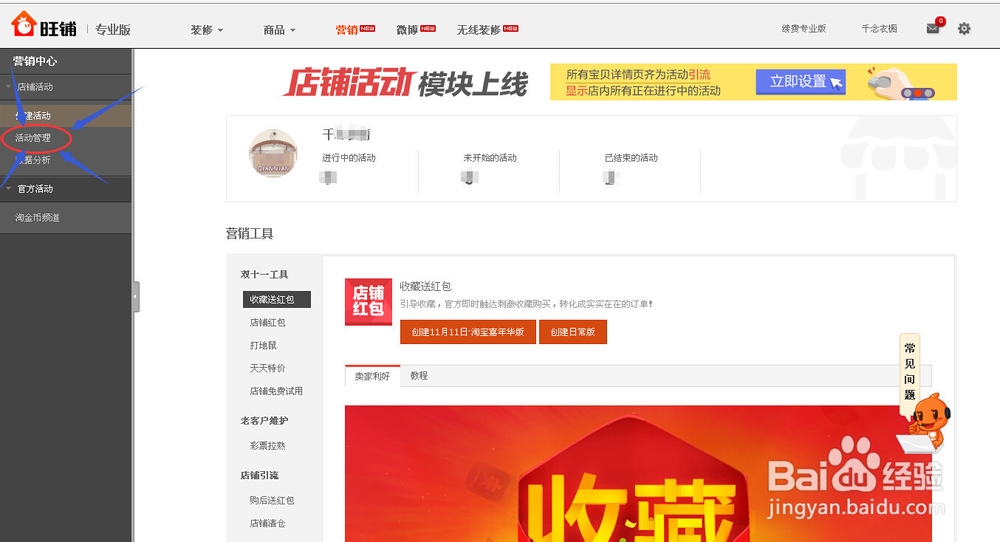Screen dimensions: 1000x542
Task: Open the settings gear icon
Action: click(964, 28)
